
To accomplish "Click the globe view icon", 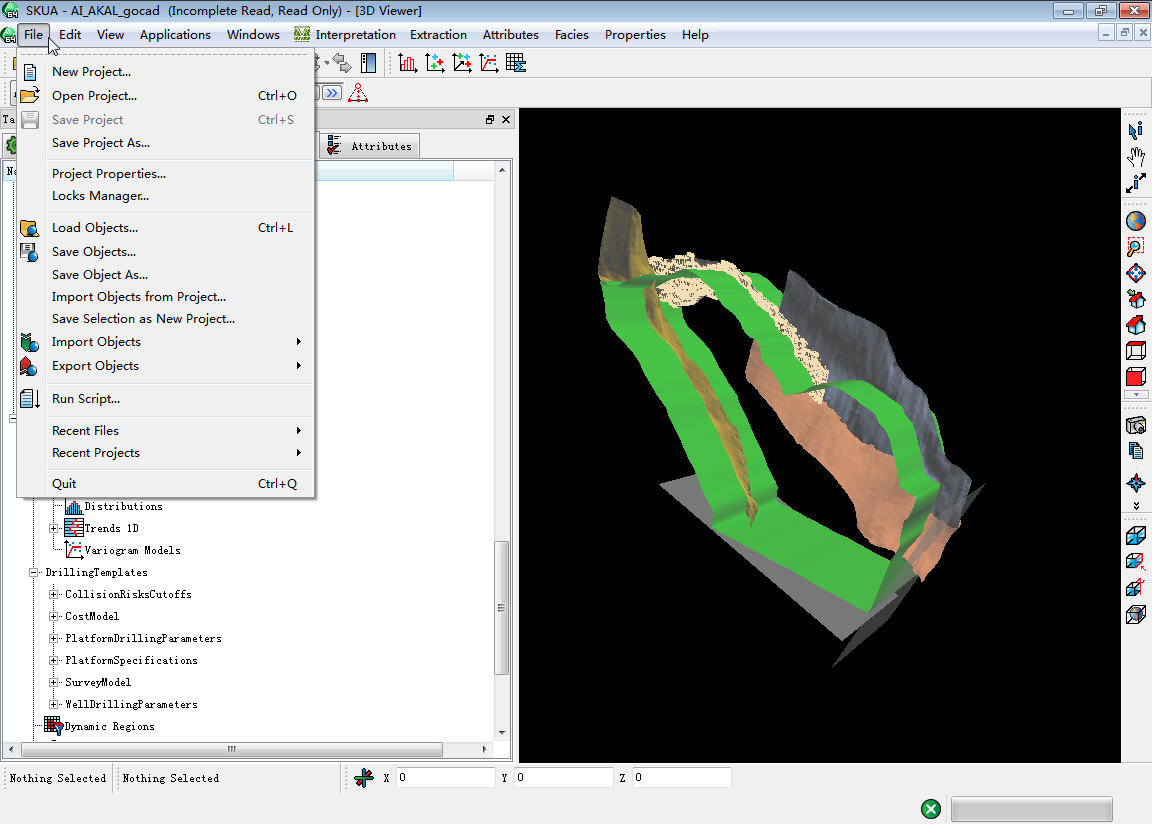I will coord(1136,221).
